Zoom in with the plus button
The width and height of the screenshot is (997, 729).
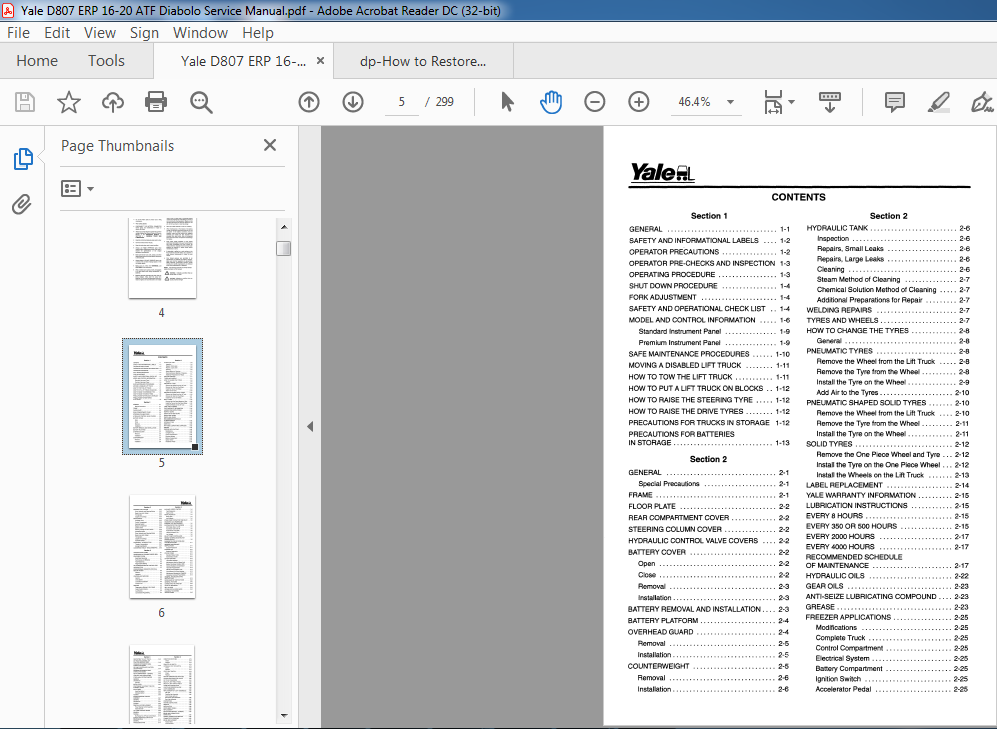(x=638, y=102)
